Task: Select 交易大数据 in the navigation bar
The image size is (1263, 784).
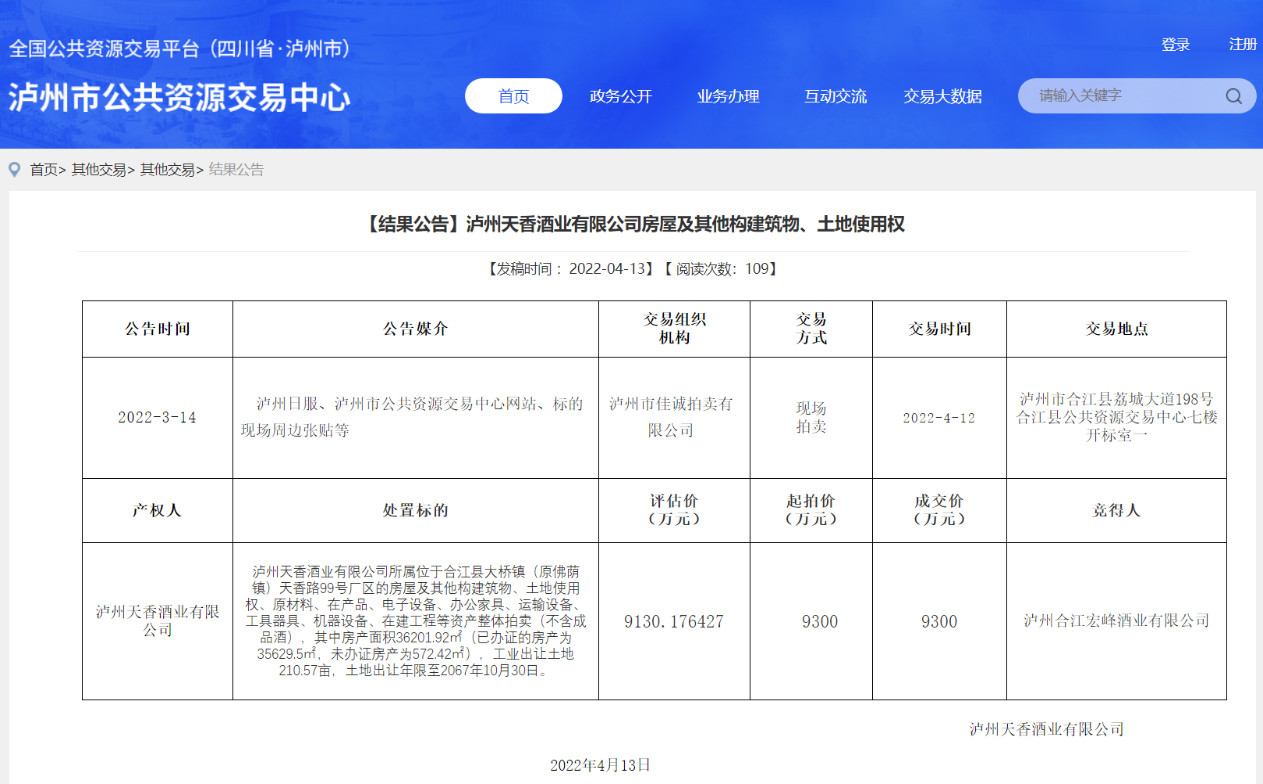Action: pyautogui.click(x=943, y=96)
